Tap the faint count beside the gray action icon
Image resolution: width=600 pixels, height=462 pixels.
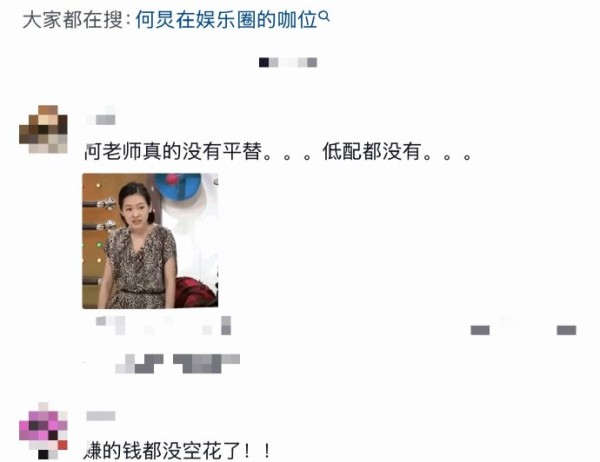tap(505, 321)
